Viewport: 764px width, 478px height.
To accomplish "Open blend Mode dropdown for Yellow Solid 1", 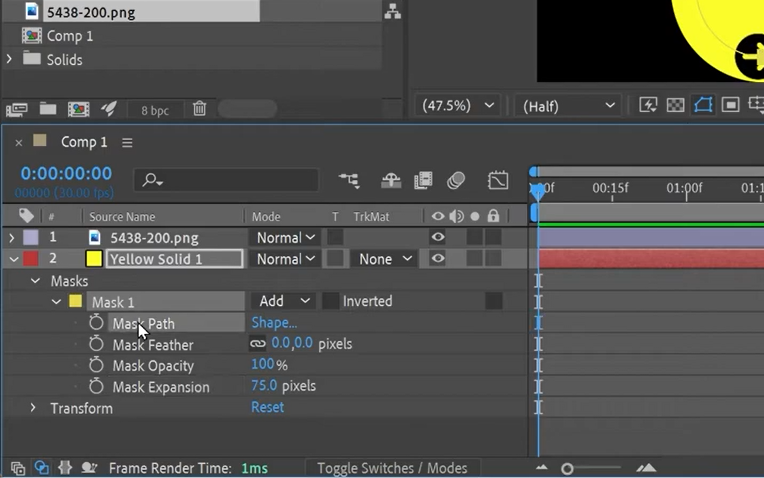I will point(285,259).
